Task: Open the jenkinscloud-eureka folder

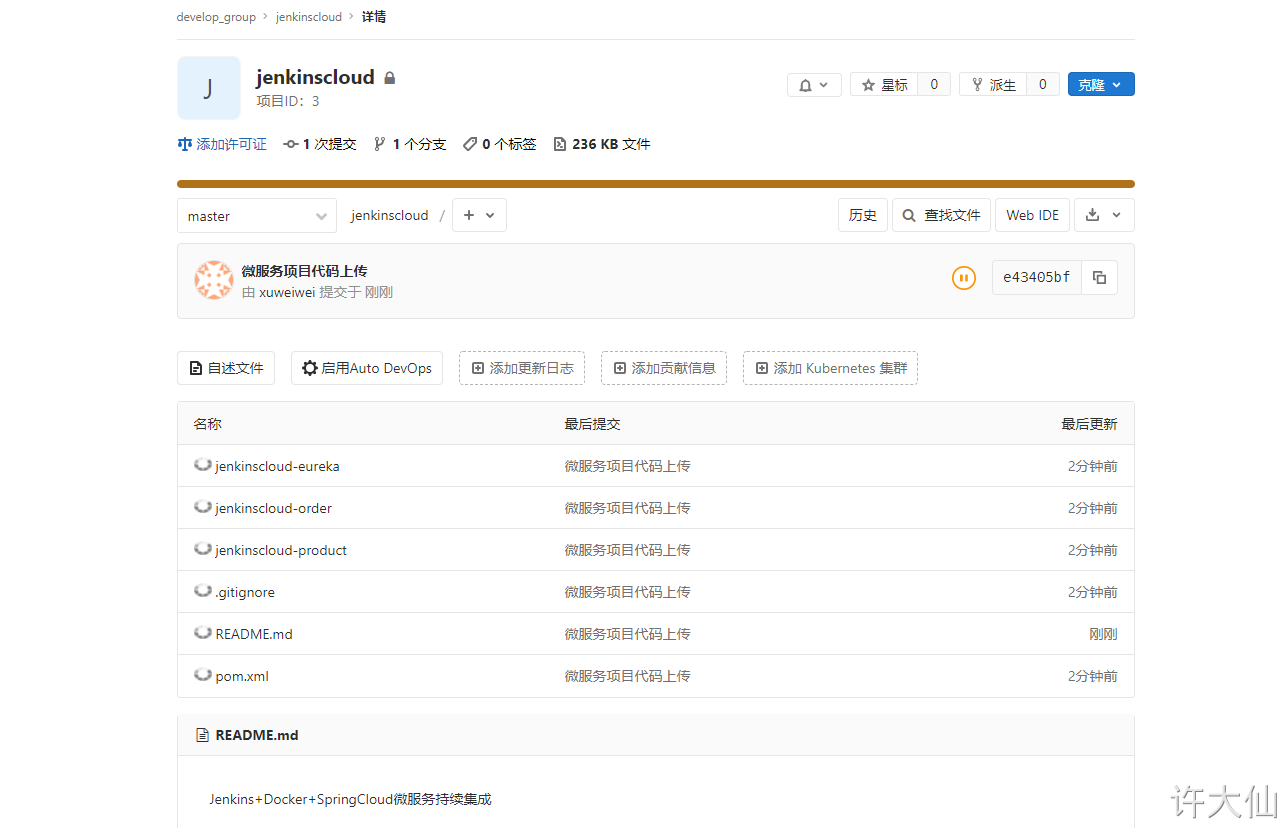Action: tap(277, 466)
